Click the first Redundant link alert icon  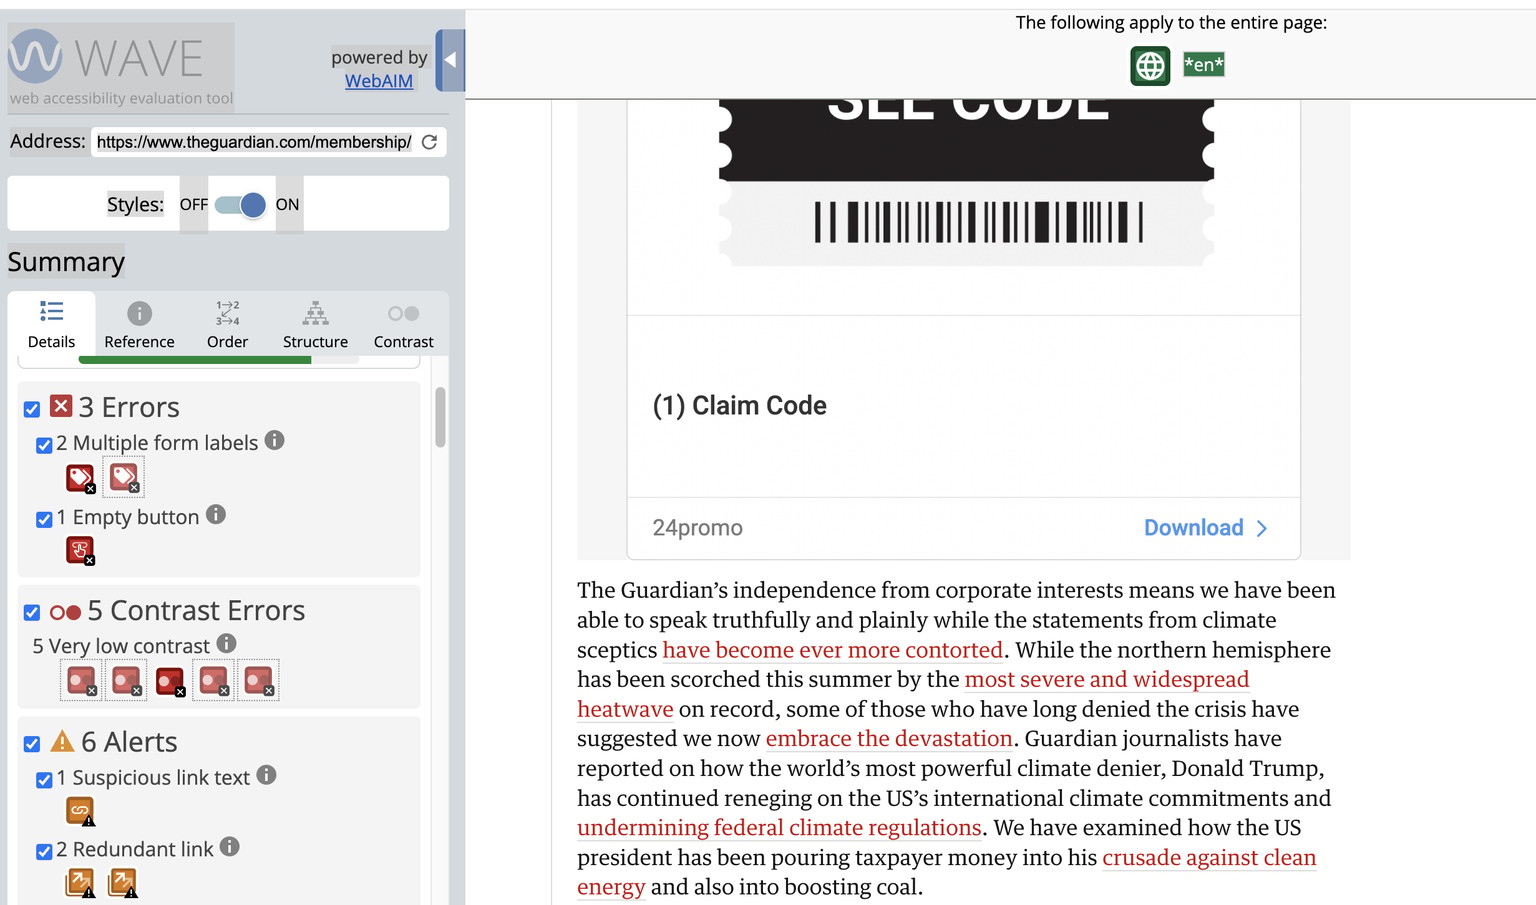pyautogui.click(x=80, y=883)
